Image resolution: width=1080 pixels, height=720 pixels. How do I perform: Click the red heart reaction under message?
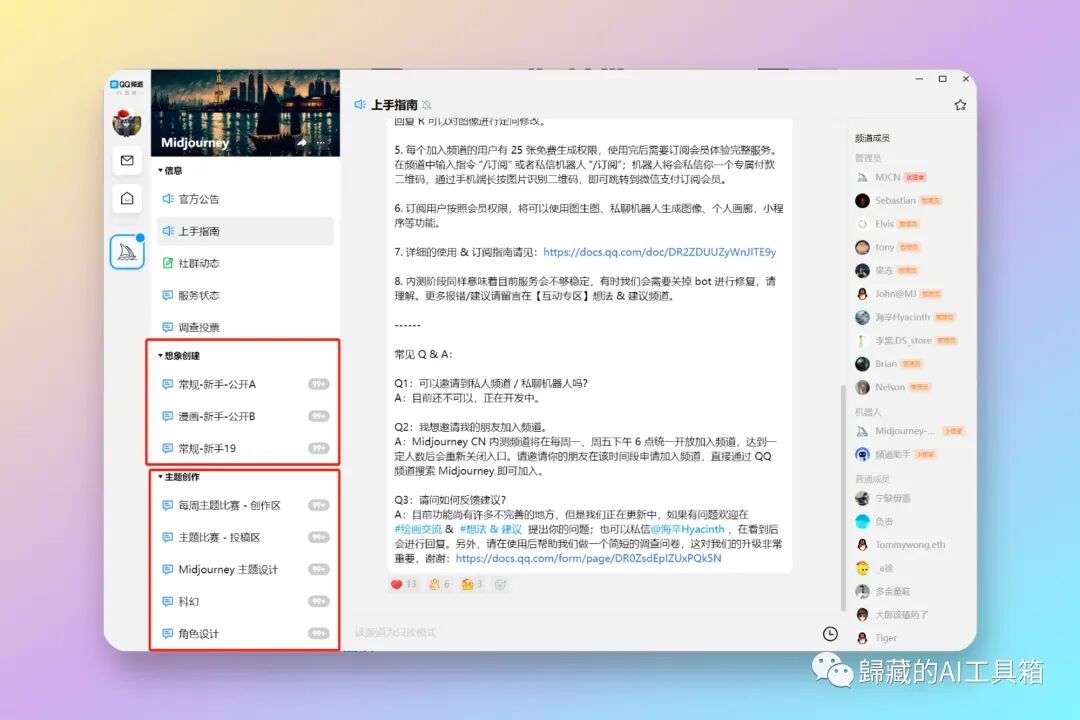403,584
